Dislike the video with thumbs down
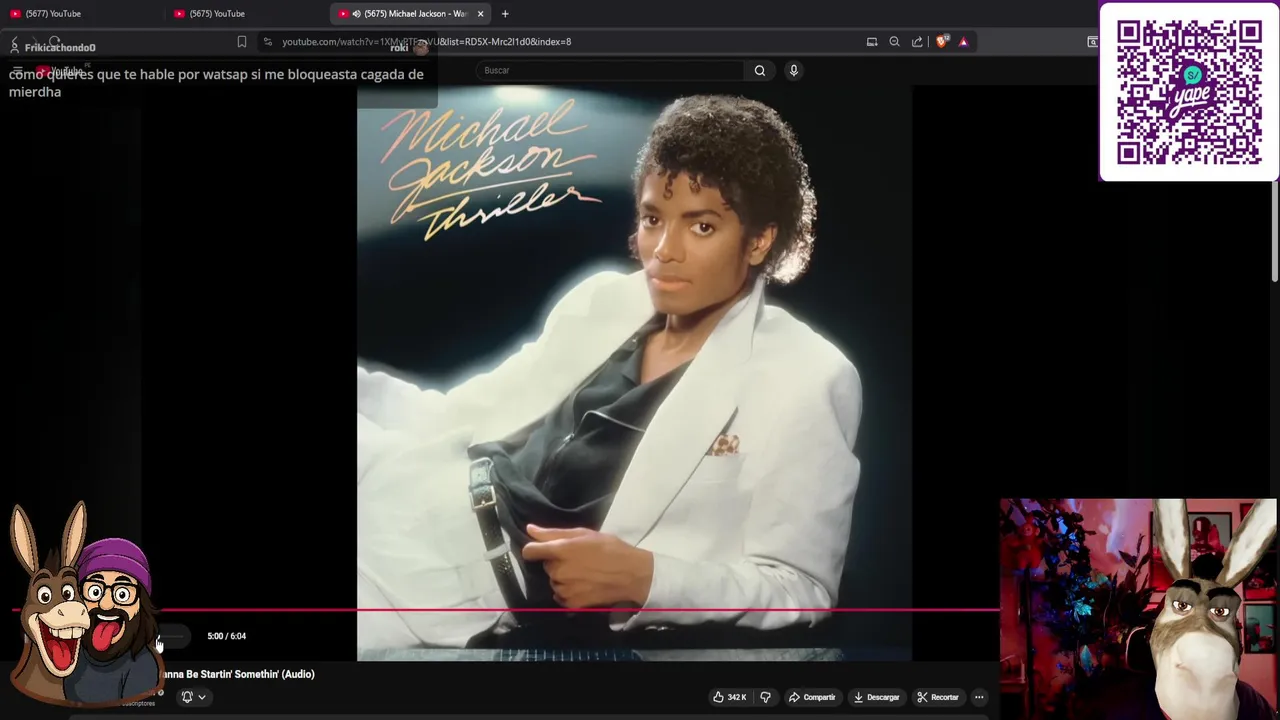The height and width of the screenshot is (720, 1280). click(x=765, y=697)
